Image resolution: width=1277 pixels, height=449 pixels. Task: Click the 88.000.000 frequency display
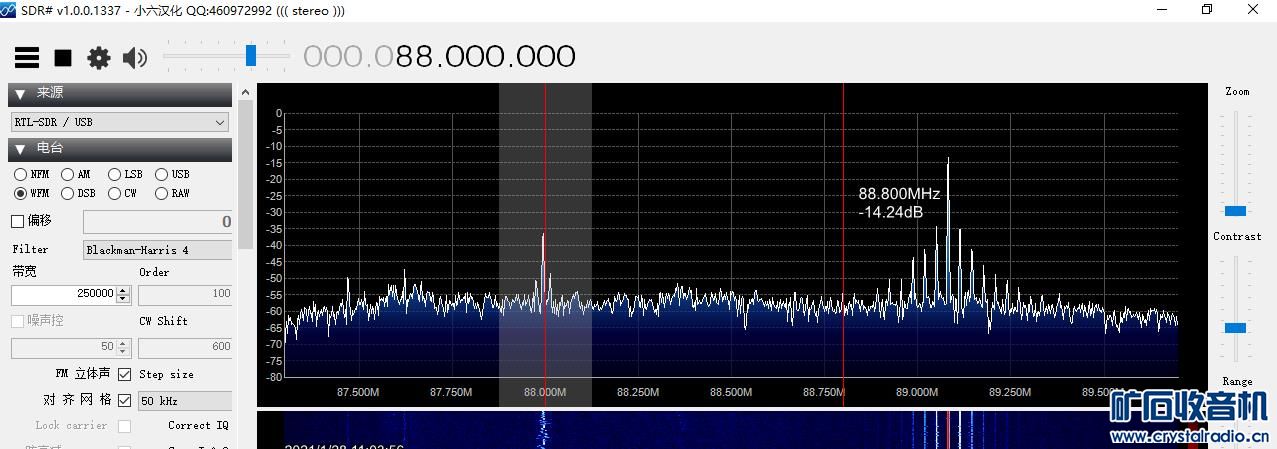point(485,56)
